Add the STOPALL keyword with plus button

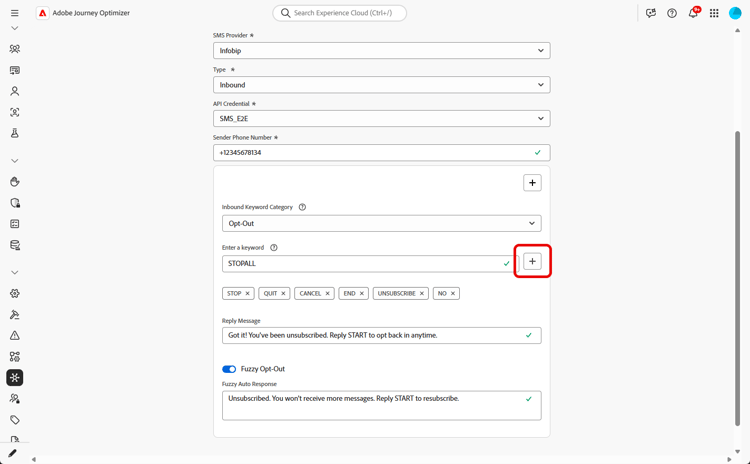[532, 262]
